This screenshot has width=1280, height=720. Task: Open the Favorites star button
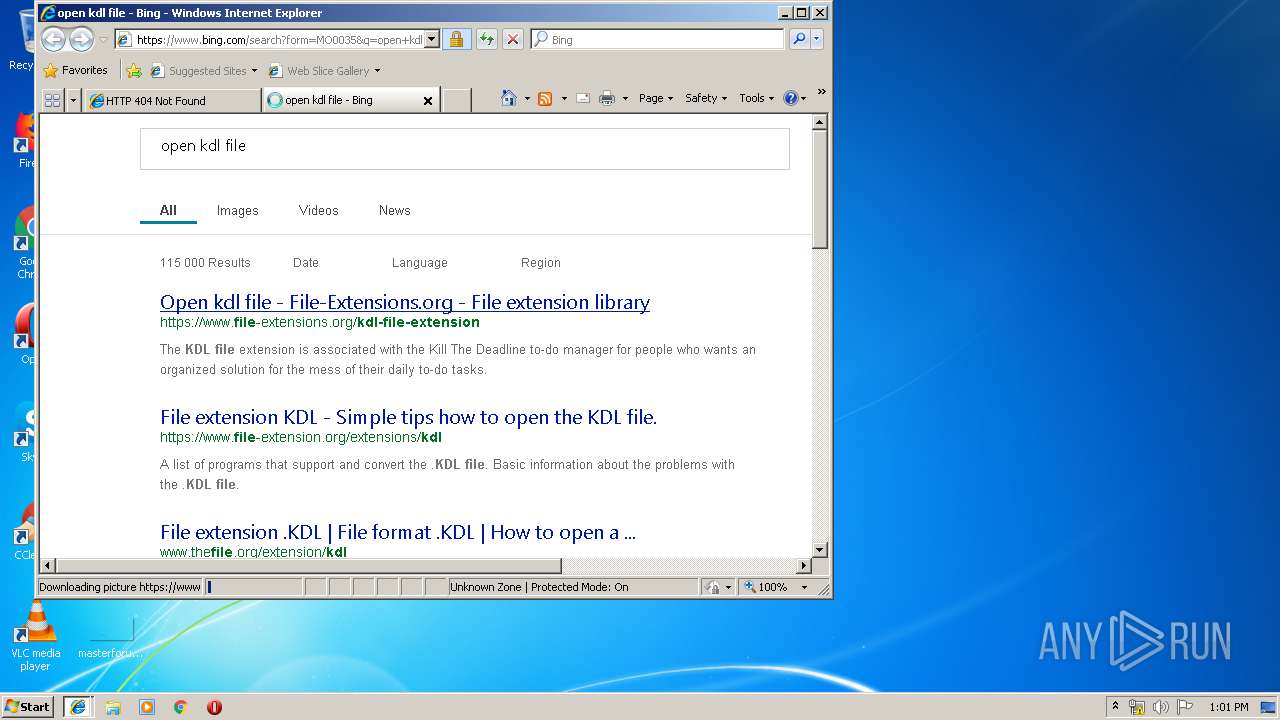75,70
